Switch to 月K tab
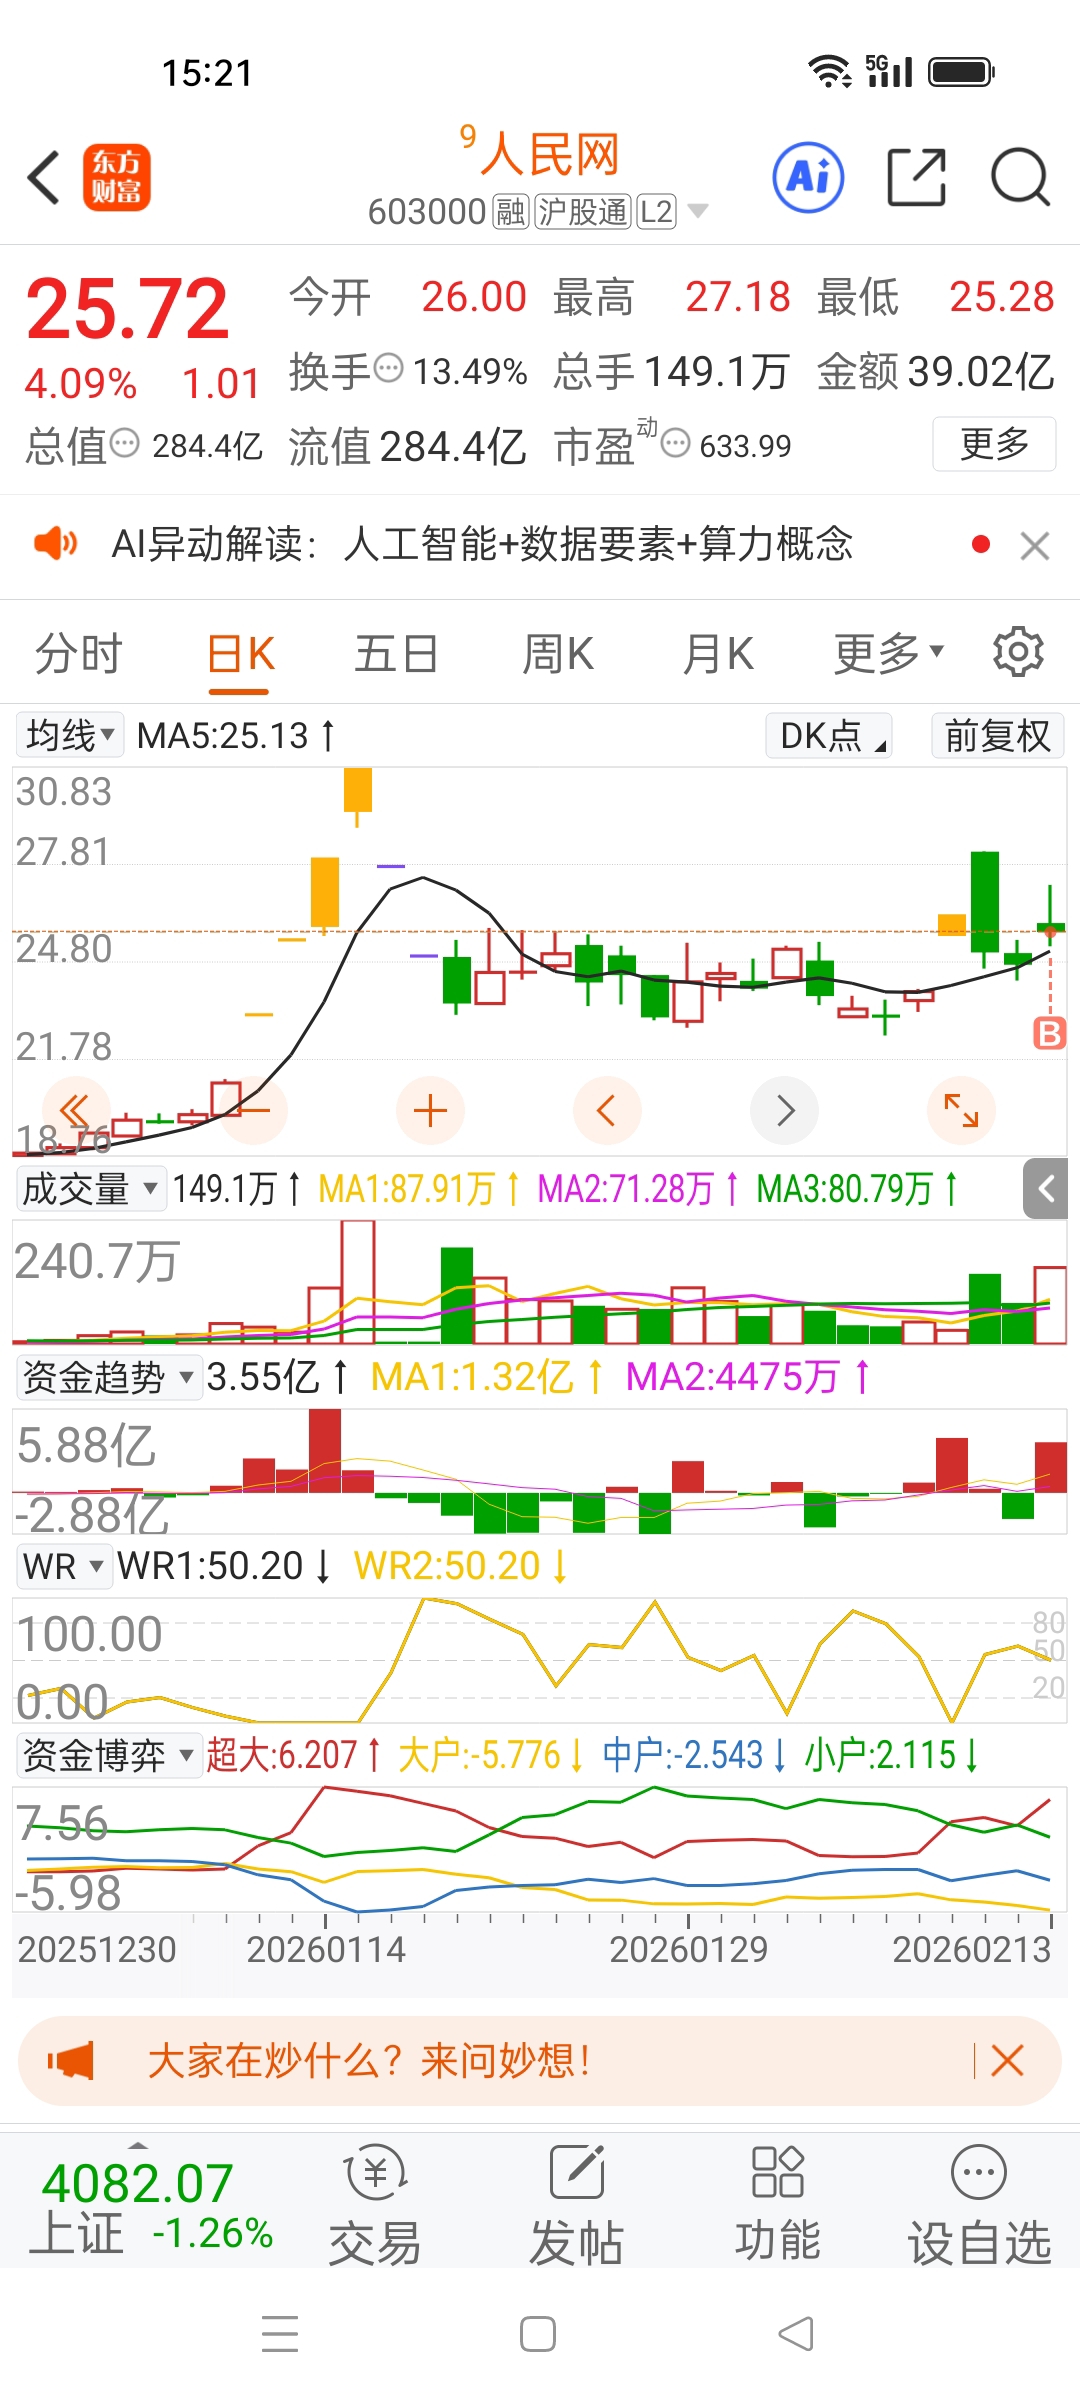Screen dimensions: 1080x2400 pyautogui.click(x=718, y=654)
